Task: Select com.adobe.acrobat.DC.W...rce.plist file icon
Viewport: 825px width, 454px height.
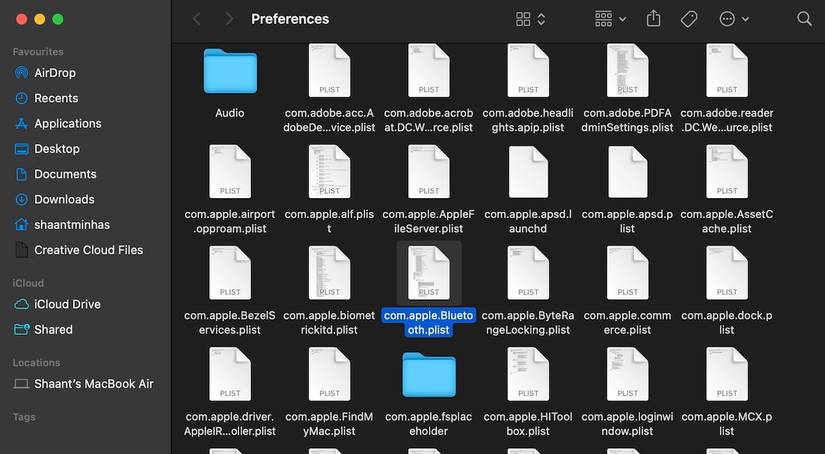Action: click(429, 70)
